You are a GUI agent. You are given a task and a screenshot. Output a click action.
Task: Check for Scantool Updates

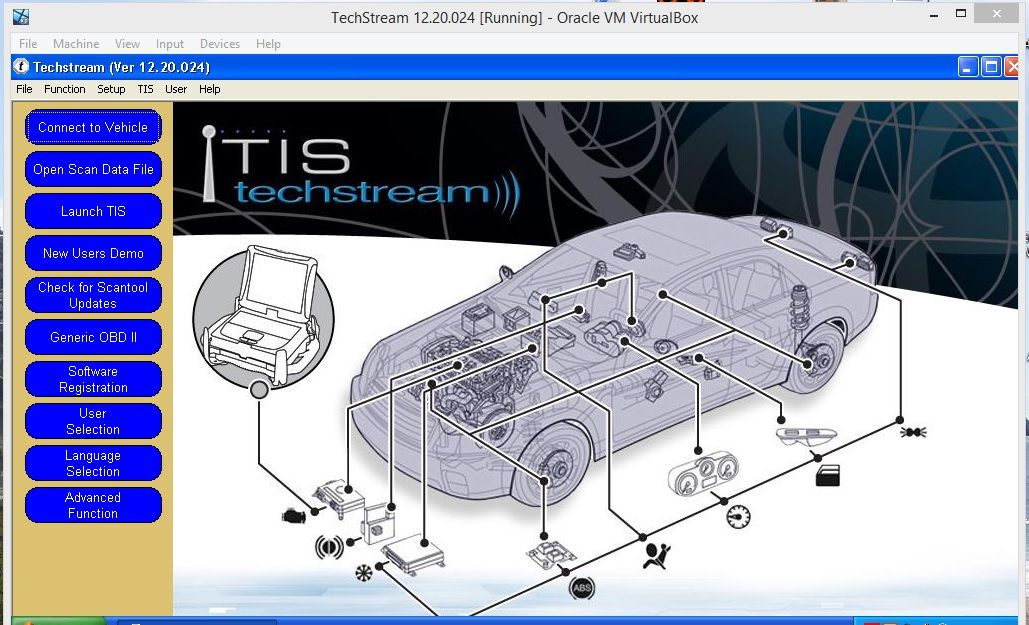coord(93,295)
